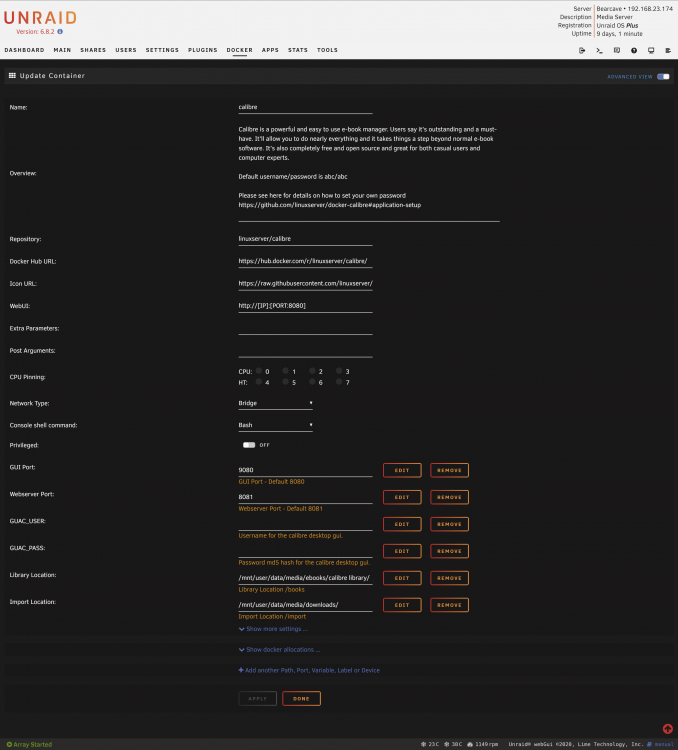Click the Array Started status icon

[x=9, y=744]
